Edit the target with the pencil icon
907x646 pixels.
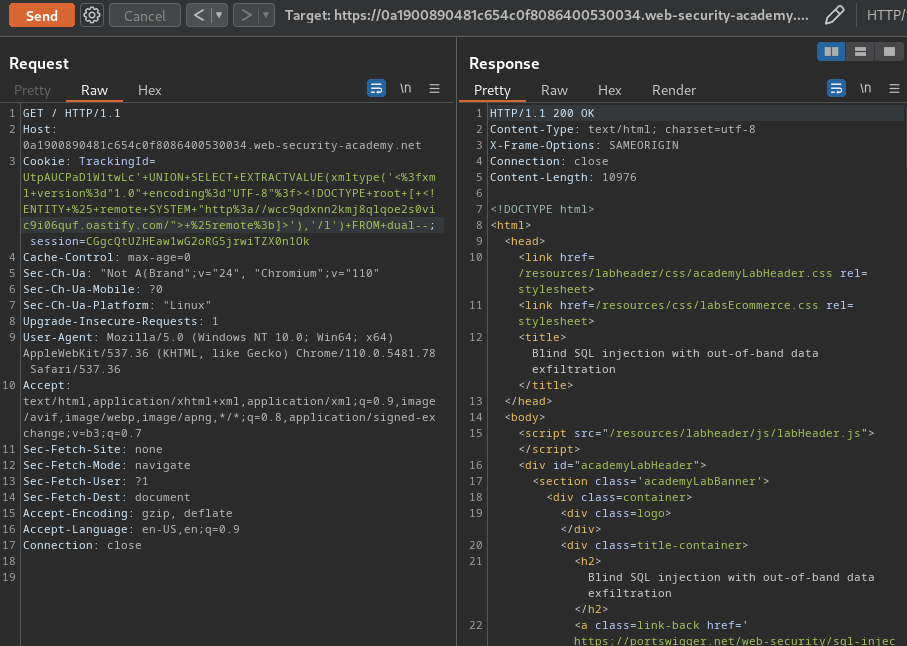[834, 15]
